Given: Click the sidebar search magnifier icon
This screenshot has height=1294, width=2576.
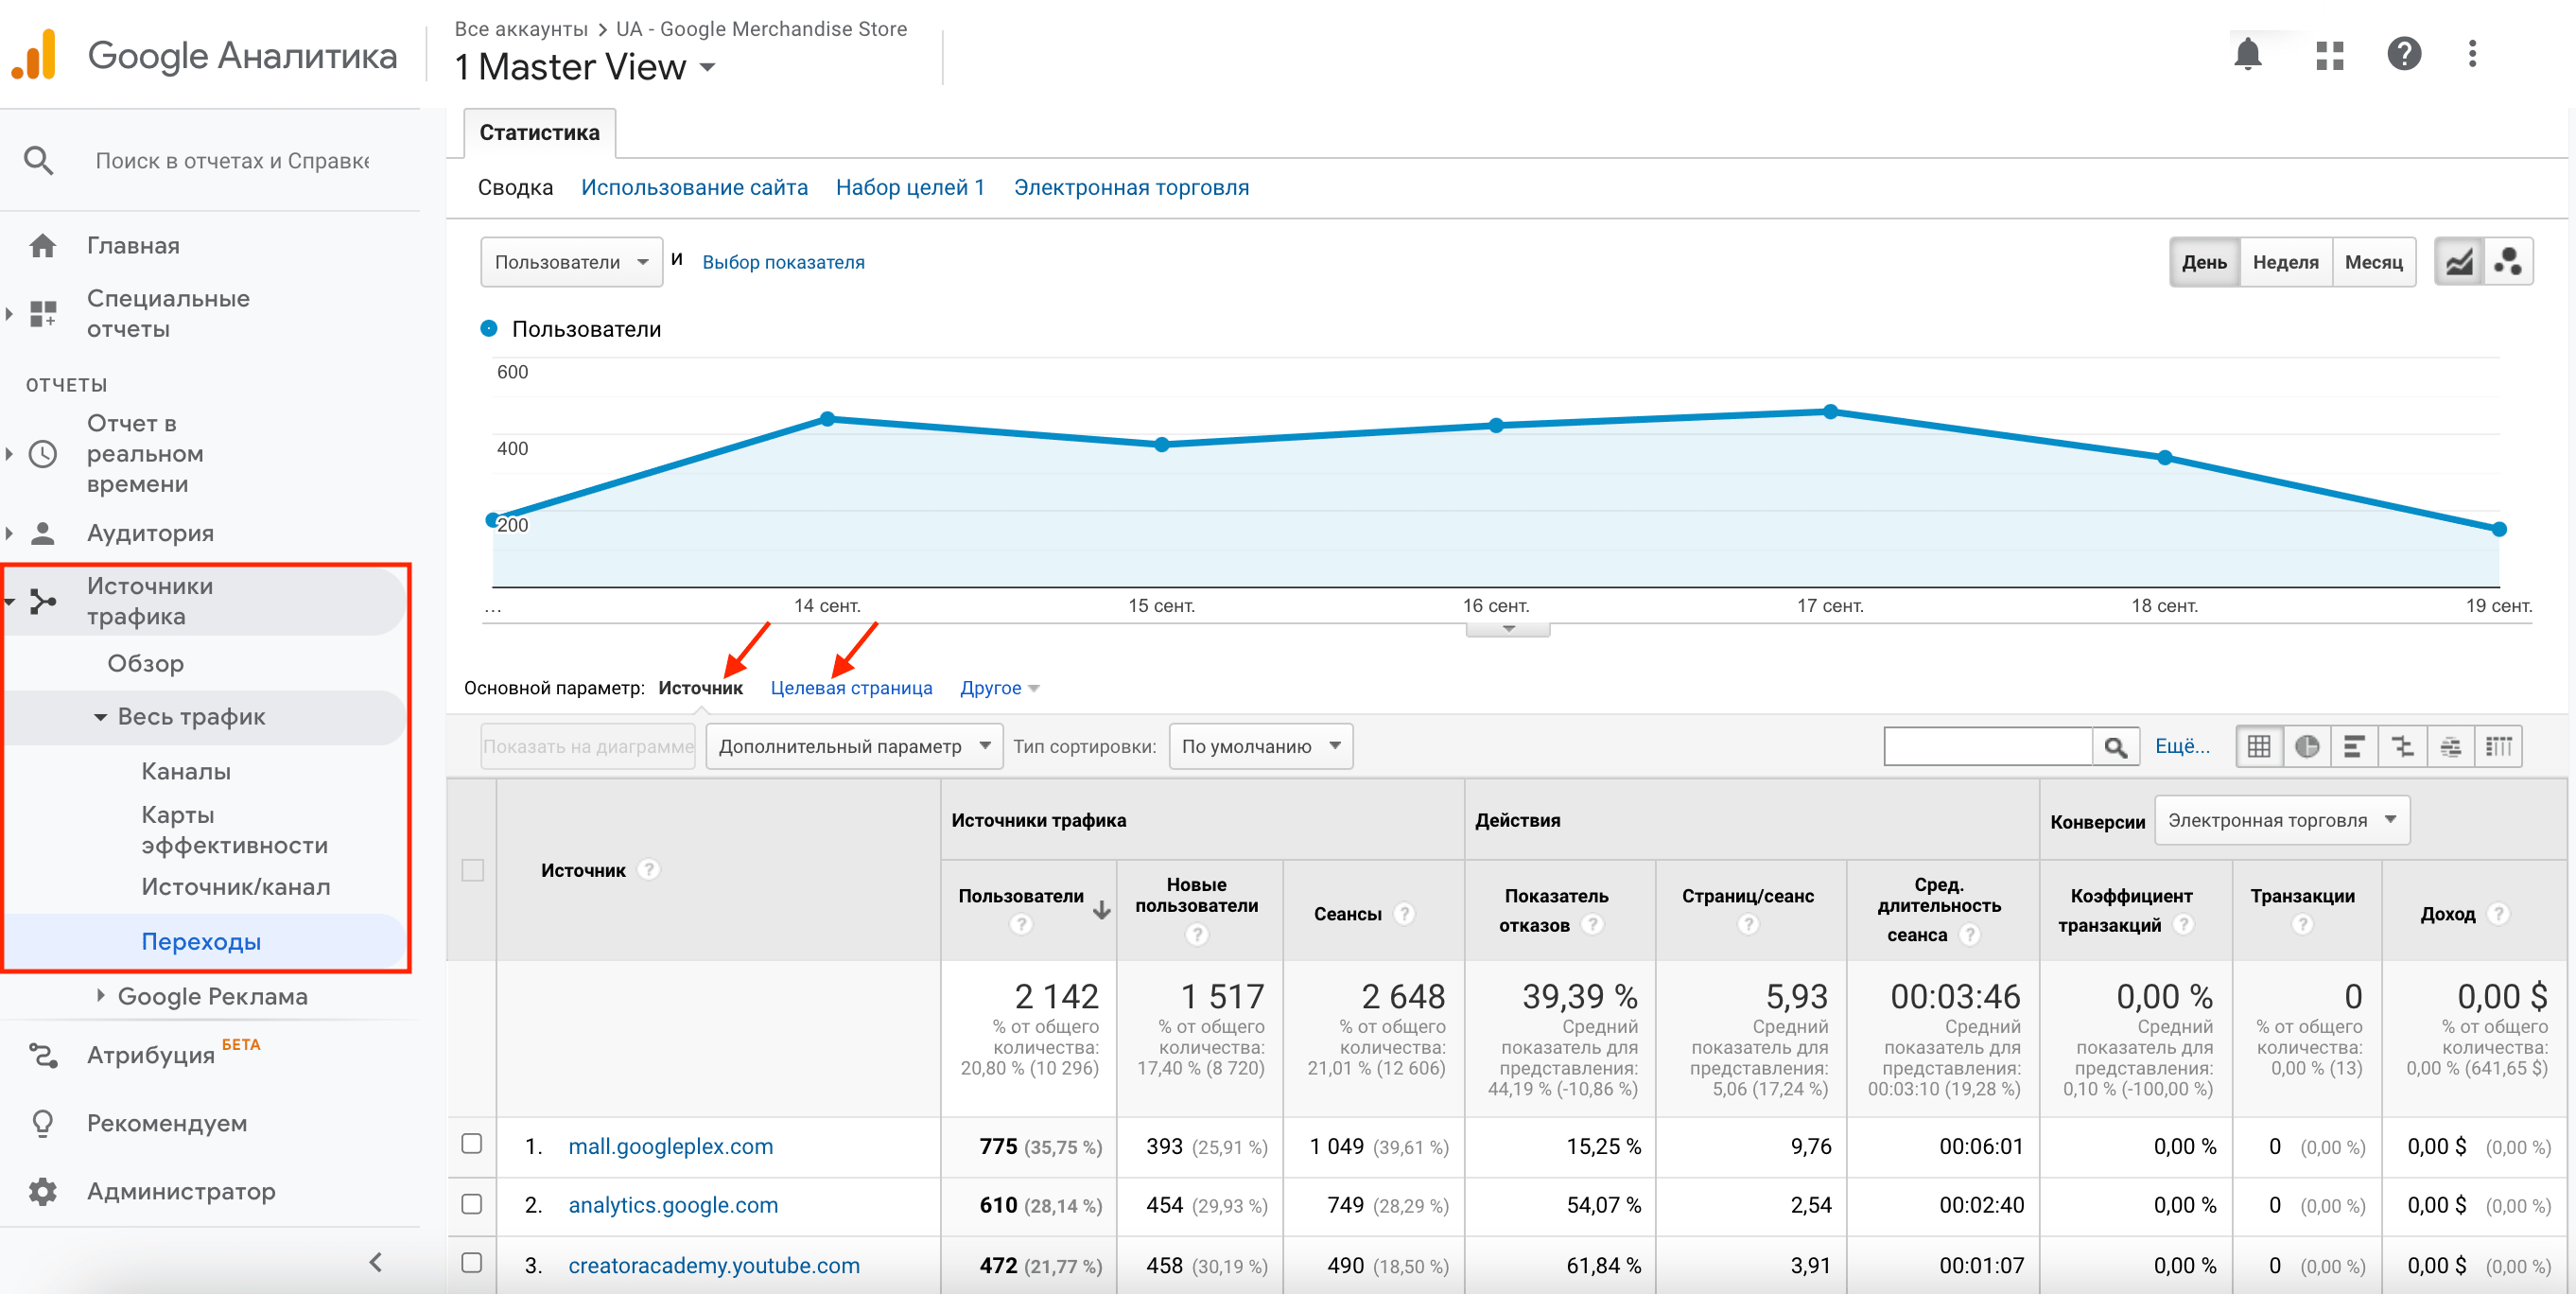Looking at the screenshot, I should pos(38,160).
